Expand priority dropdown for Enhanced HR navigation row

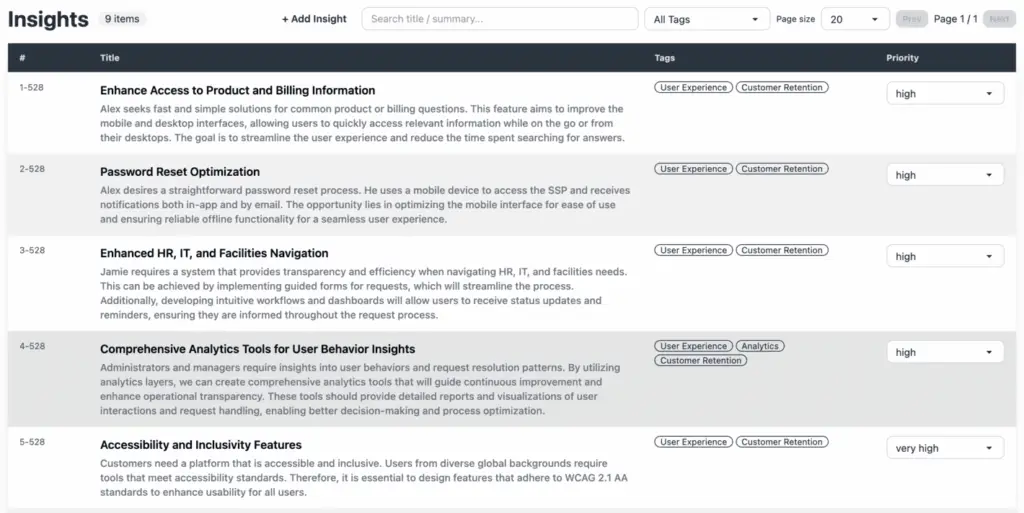pyautogui.click(x=945, y=257)
